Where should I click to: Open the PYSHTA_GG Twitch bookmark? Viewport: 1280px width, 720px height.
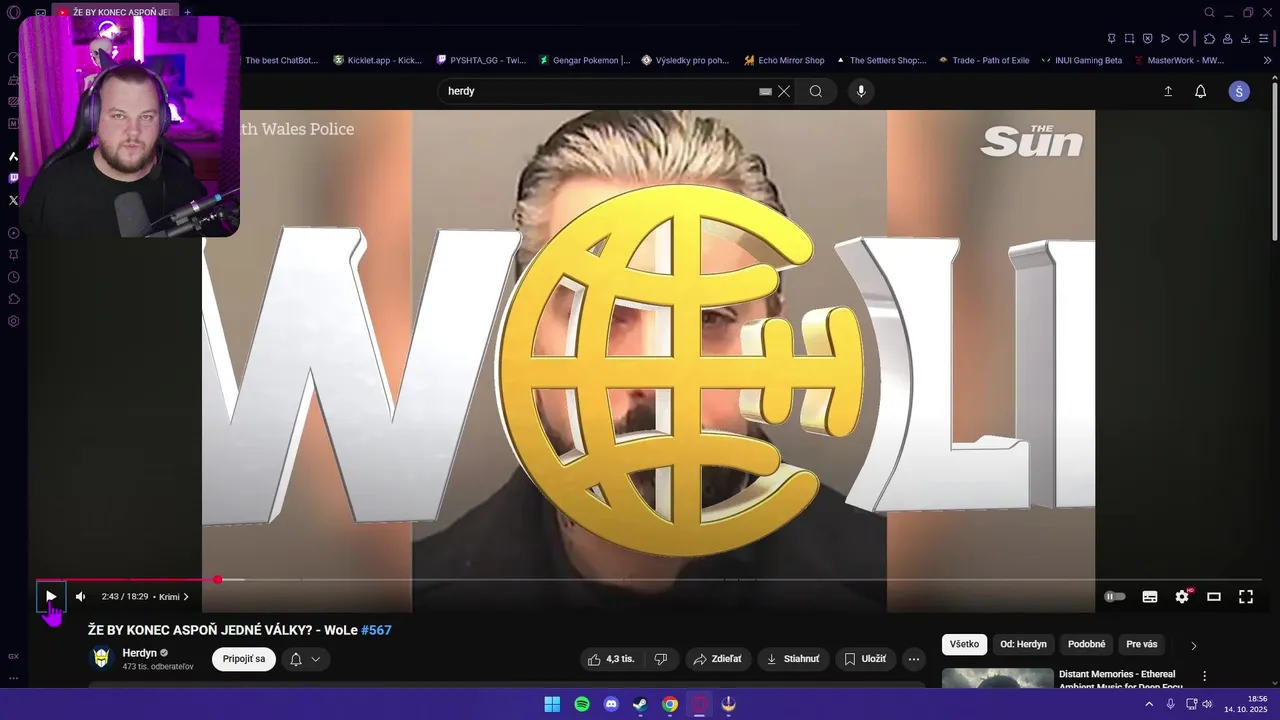(481, 60)
